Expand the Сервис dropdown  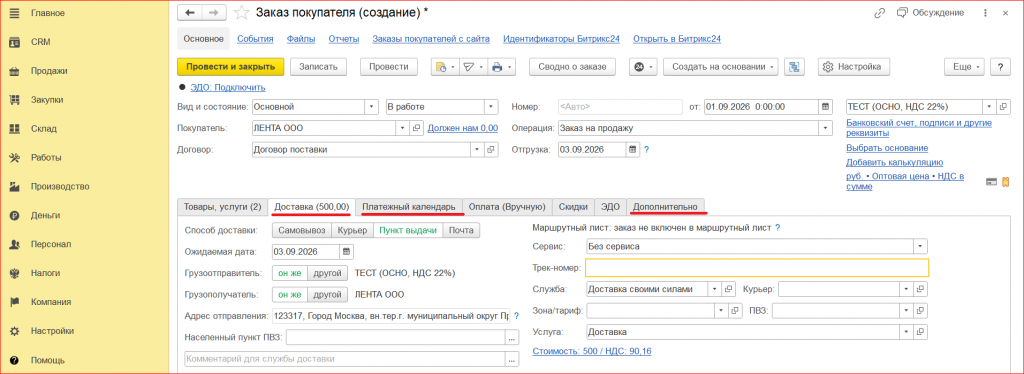pyautogui.click(x=921, y=246)
